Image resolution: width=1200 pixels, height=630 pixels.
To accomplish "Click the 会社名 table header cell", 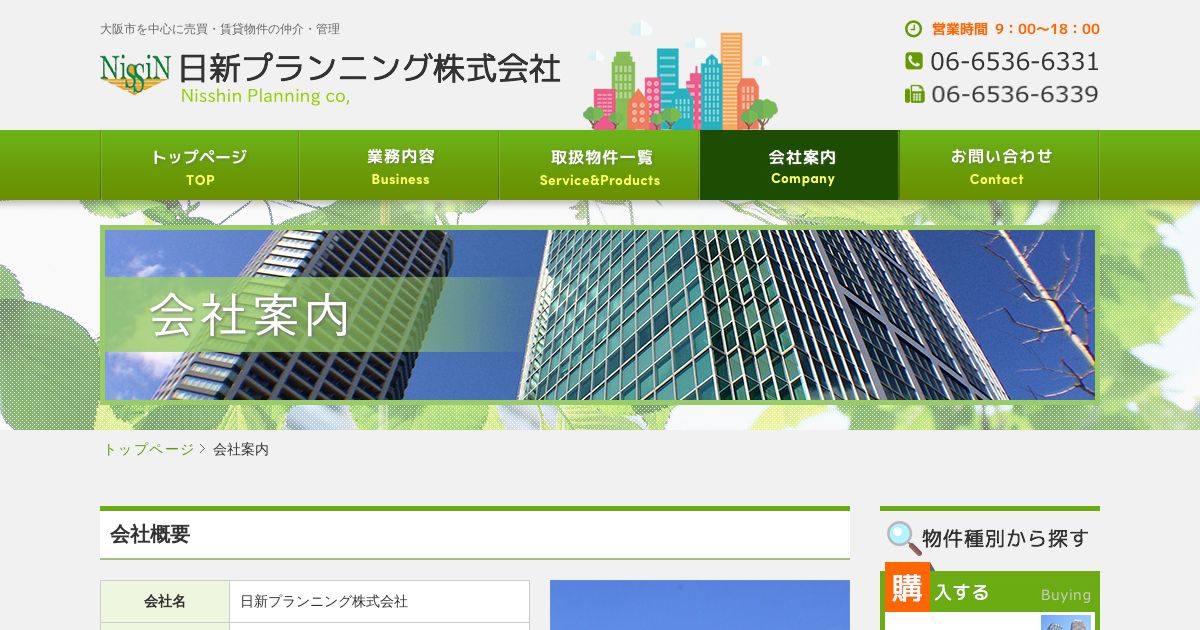I will point(165,601).
